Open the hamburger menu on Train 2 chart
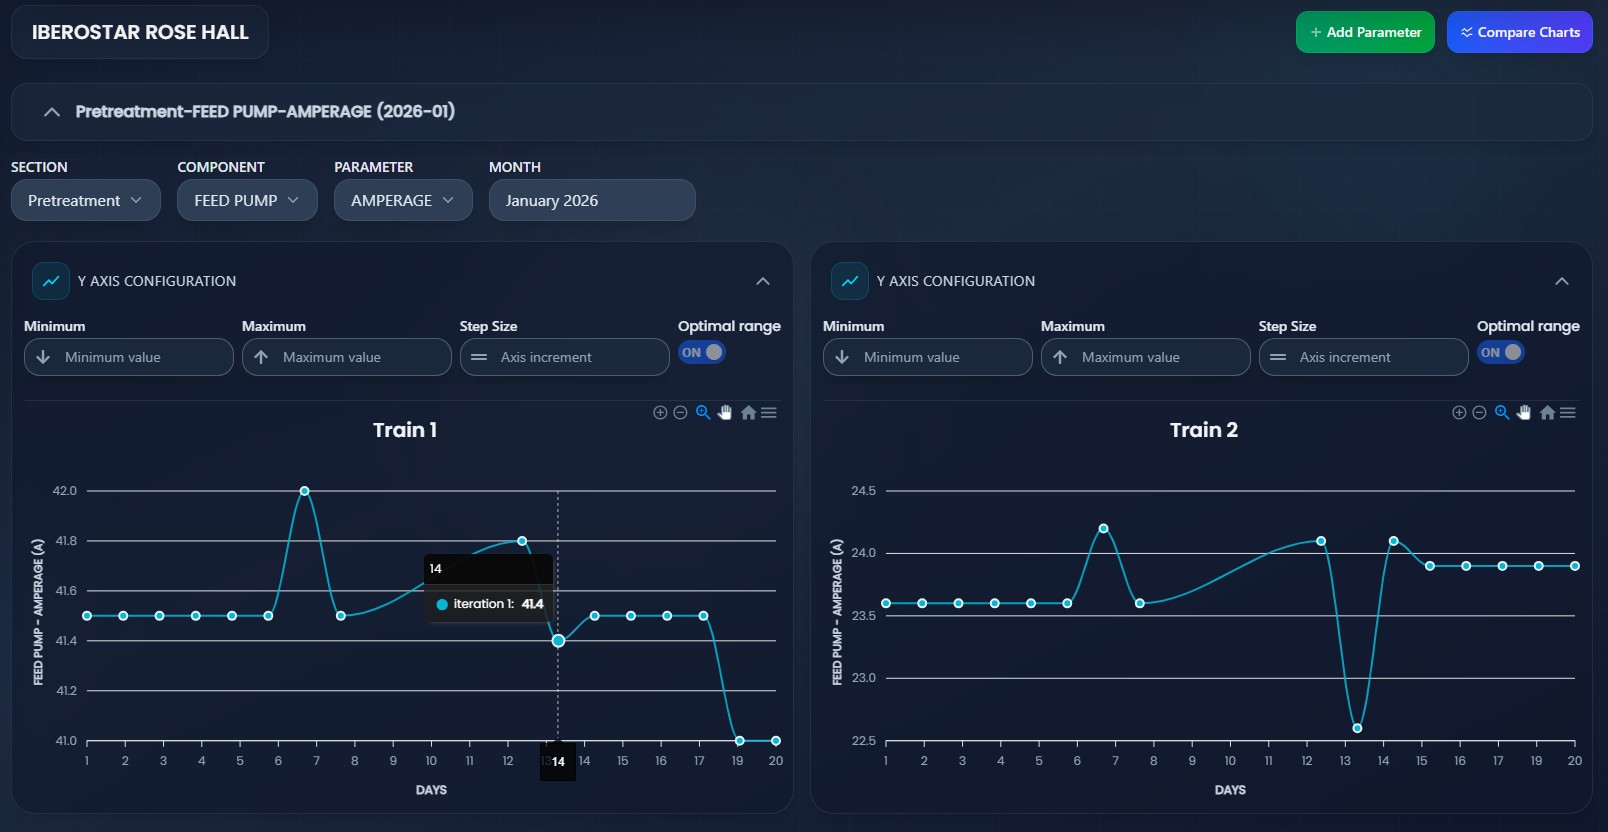Viewport: 1608px width, 832px height. (x=1568, y=413)
